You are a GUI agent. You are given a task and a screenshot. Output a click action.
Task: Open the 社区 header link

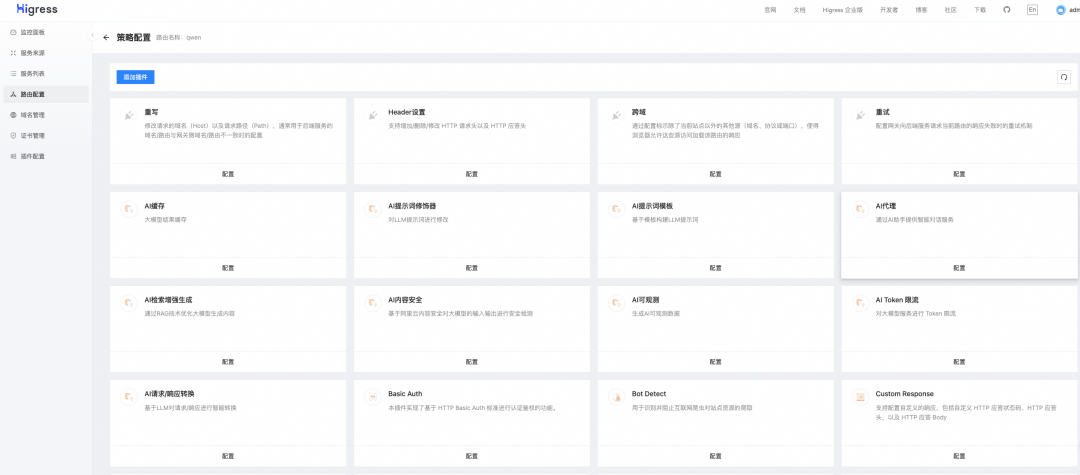pyautogui.click(x=951, y=10)
